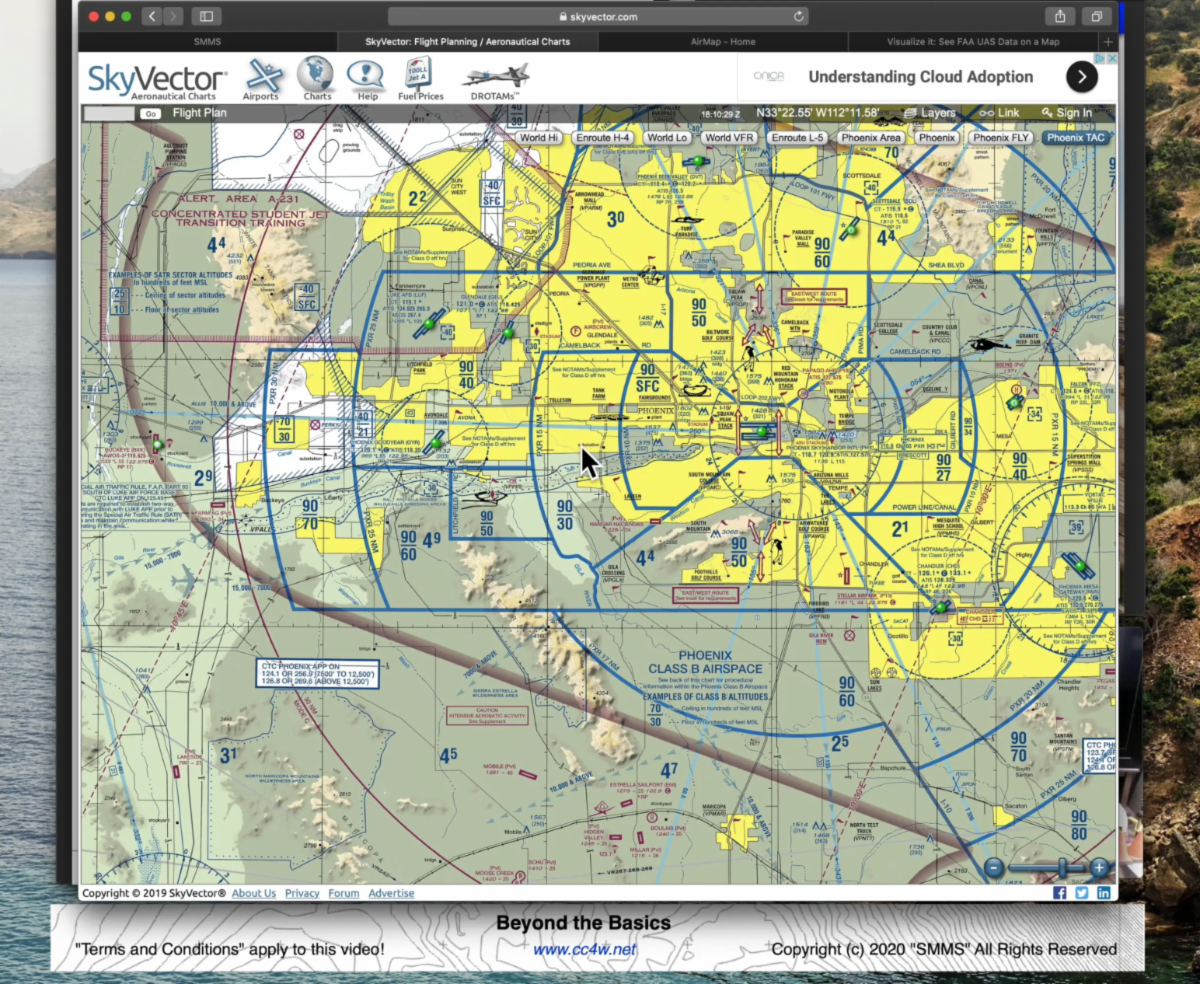Click the Safari back arrow

[152, 16]
